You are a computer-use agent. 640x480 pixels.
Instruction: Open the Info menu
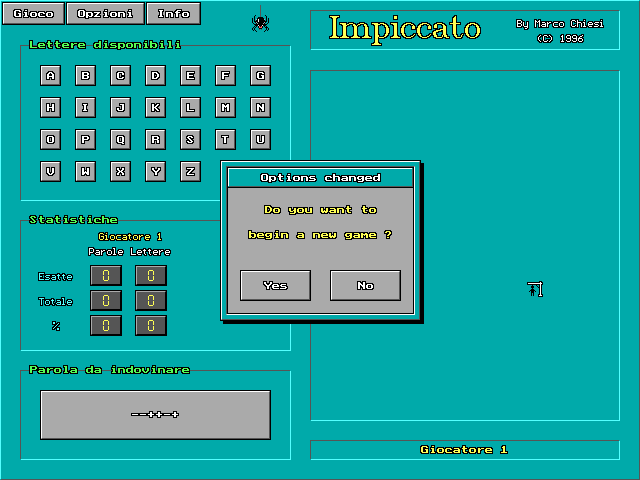pos(173,13)
